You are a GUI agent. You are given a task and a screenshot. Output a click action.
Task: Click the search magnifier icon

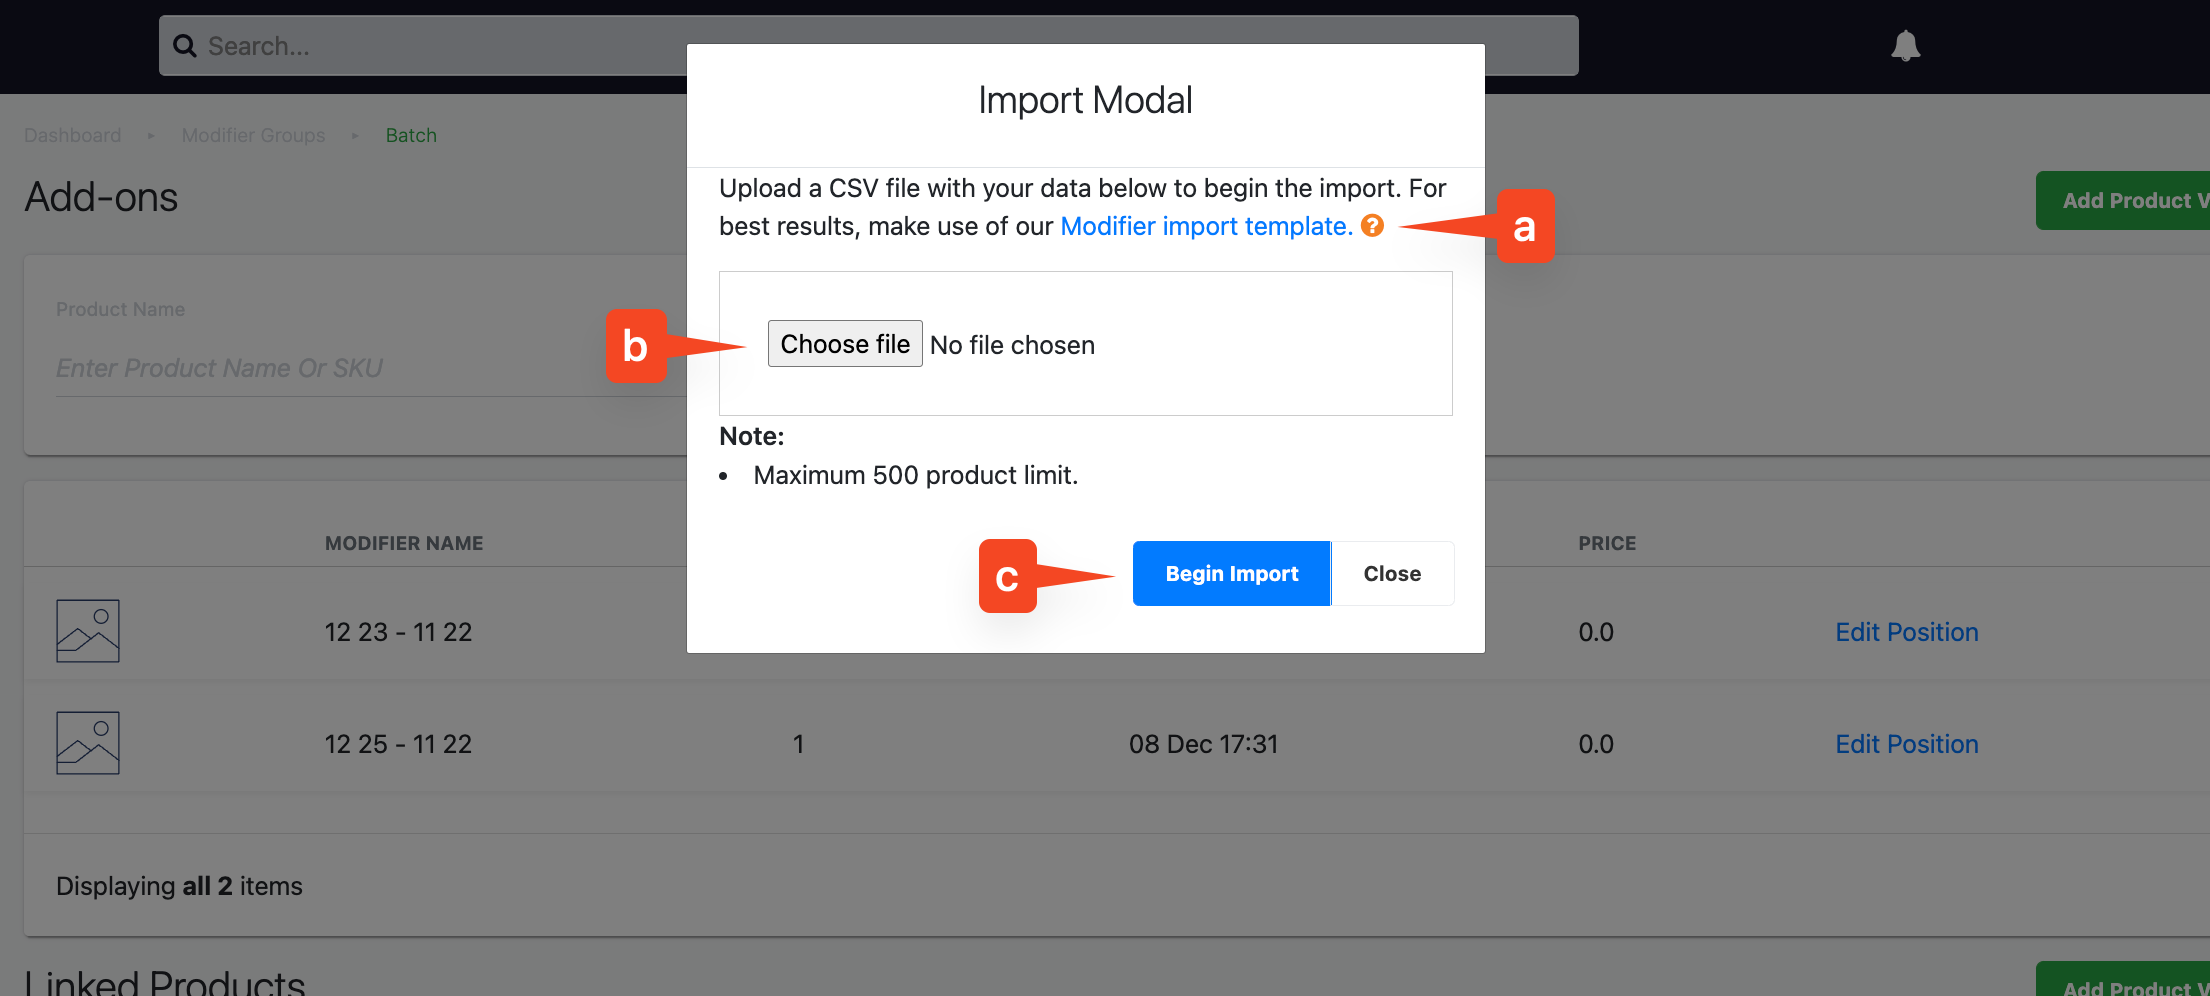coord(185,46)
